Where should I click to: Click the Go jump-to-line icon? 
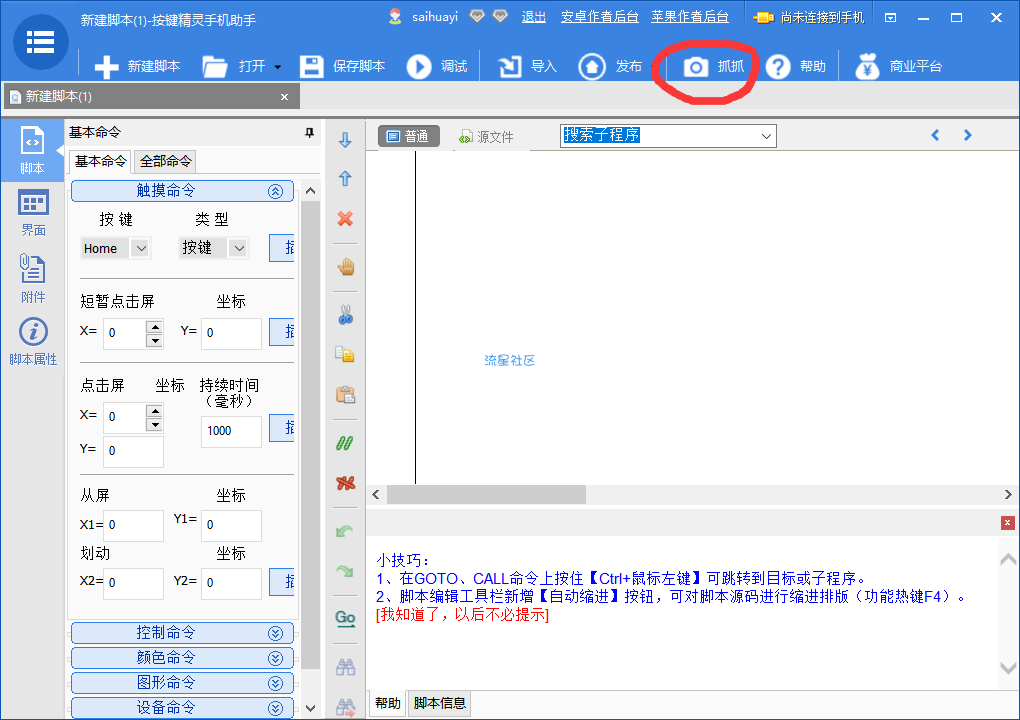pyautogui.click(x=345, y=618)
